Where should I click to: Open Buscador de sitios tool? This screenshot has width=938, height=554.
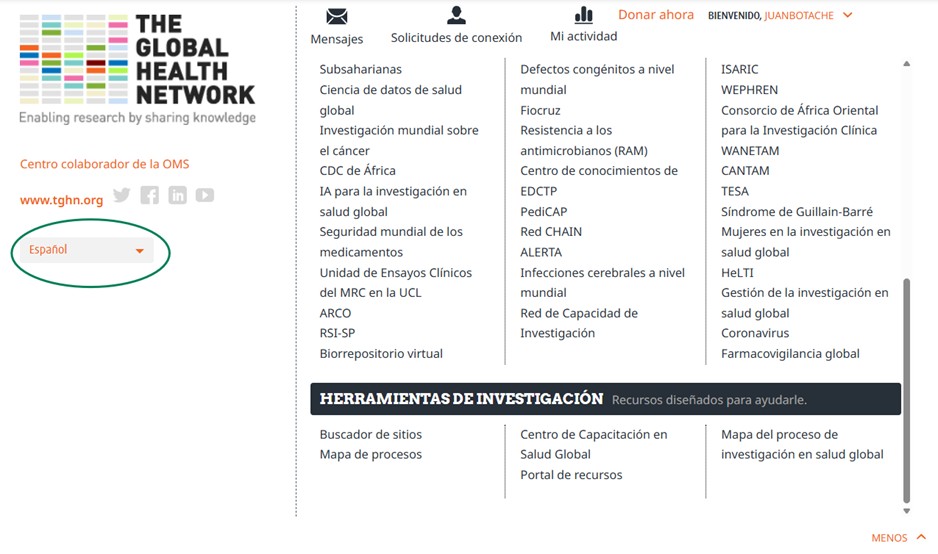tap(370, 434)
